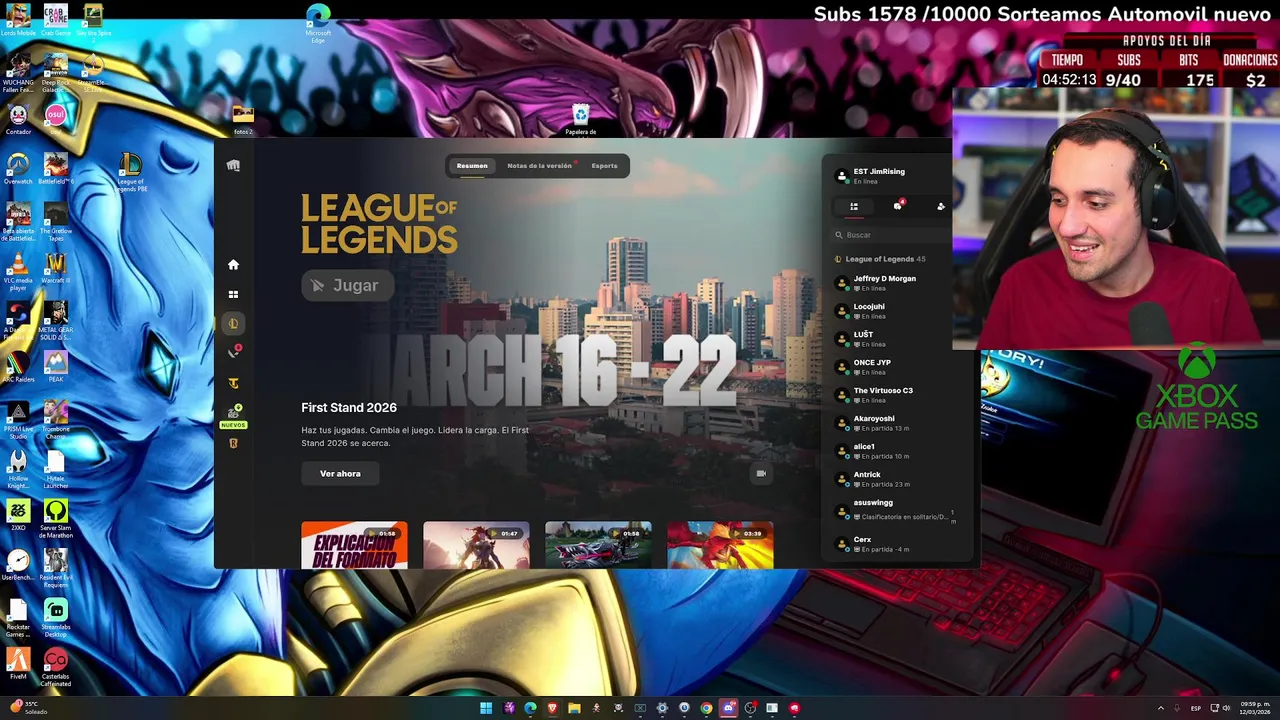Click the Jugar play button
Image resolution: width=1280 pixels, height=720 pixels.
click(x=346, y=286)
